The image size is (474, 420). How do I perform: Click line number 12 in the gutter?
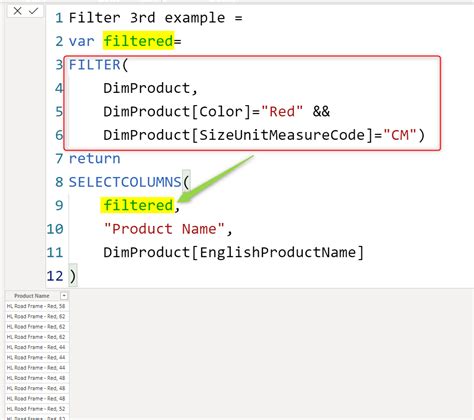point(55,276)
